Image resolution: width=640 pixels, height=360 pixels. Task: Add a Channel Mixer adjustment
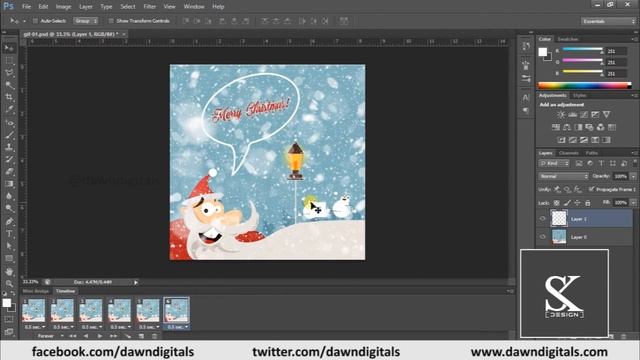pos(600,127)
